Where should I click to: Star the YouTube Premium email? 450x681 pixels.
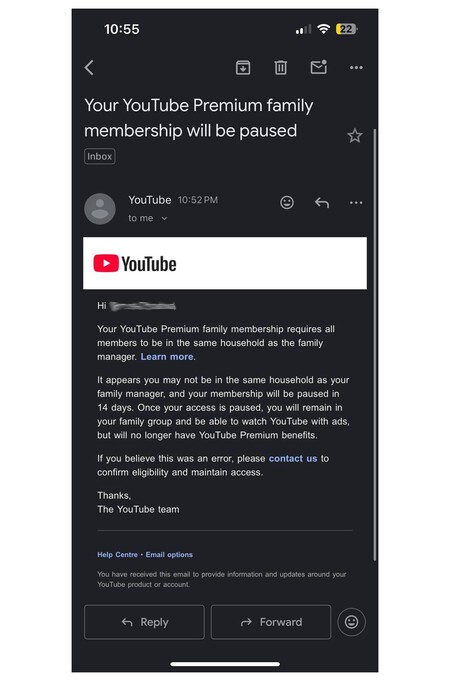pos(355,136)
